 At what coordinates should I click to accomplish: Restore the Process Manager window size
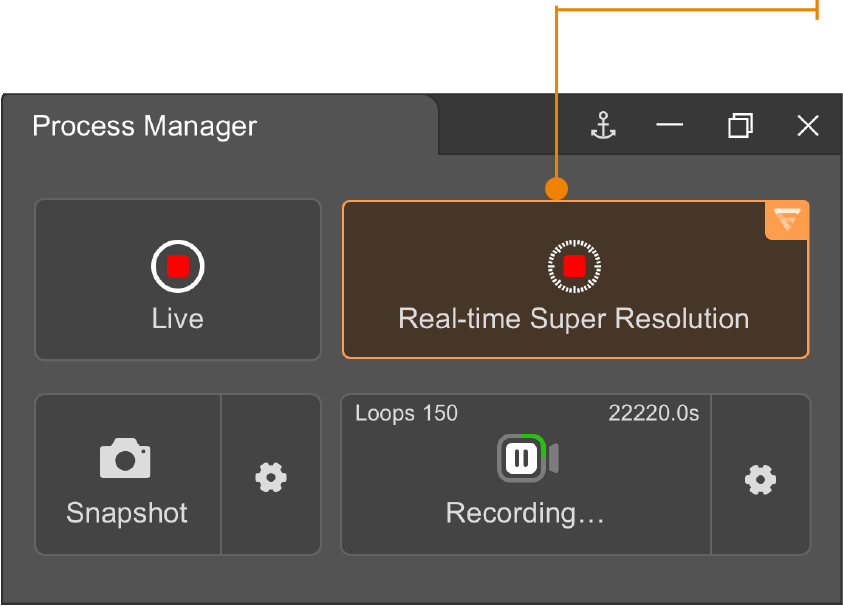coord(740,125)
